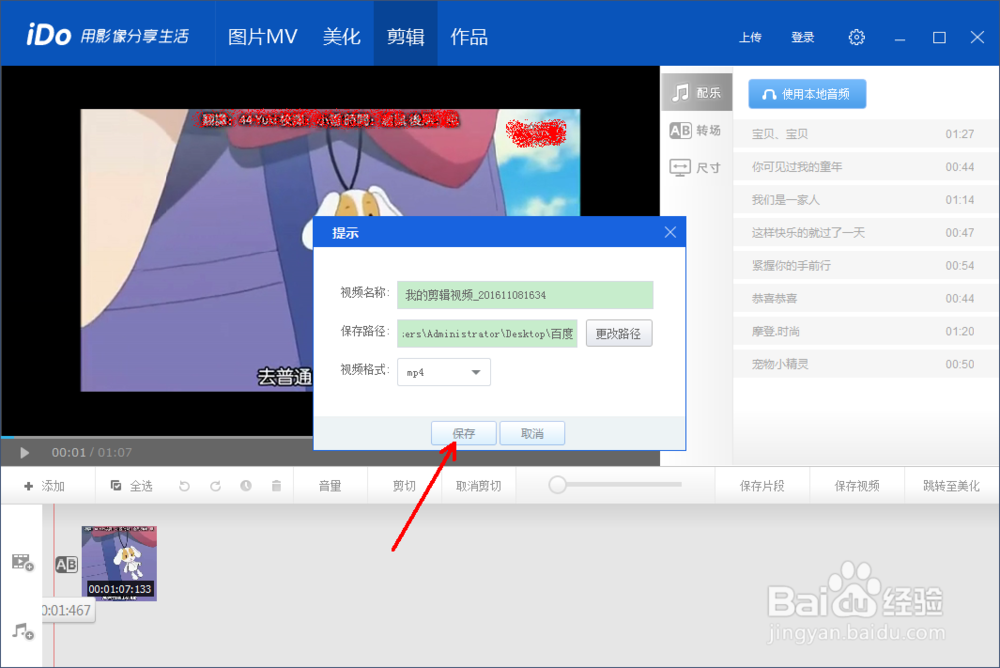Switch to the 图片MV tab

tap(261, 34)
